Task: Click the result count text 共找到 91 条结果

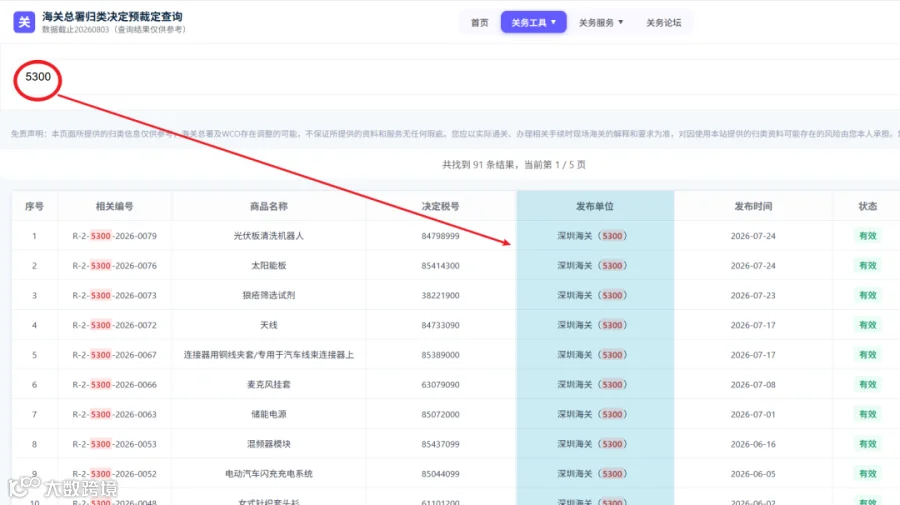Action: click(478, 165)
